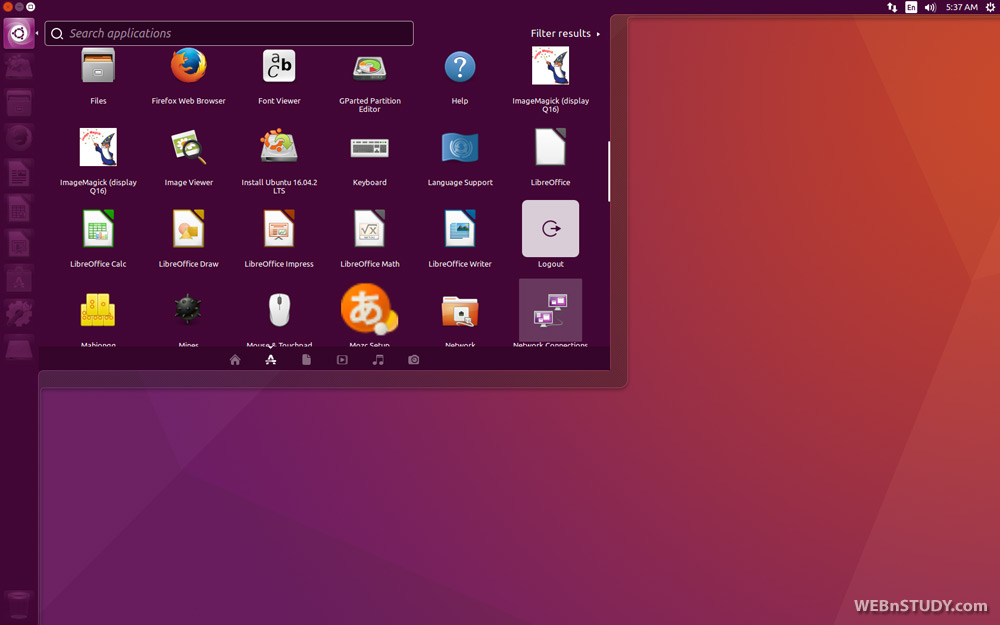Launch Mozc Setup

click(x=370, y=309)
